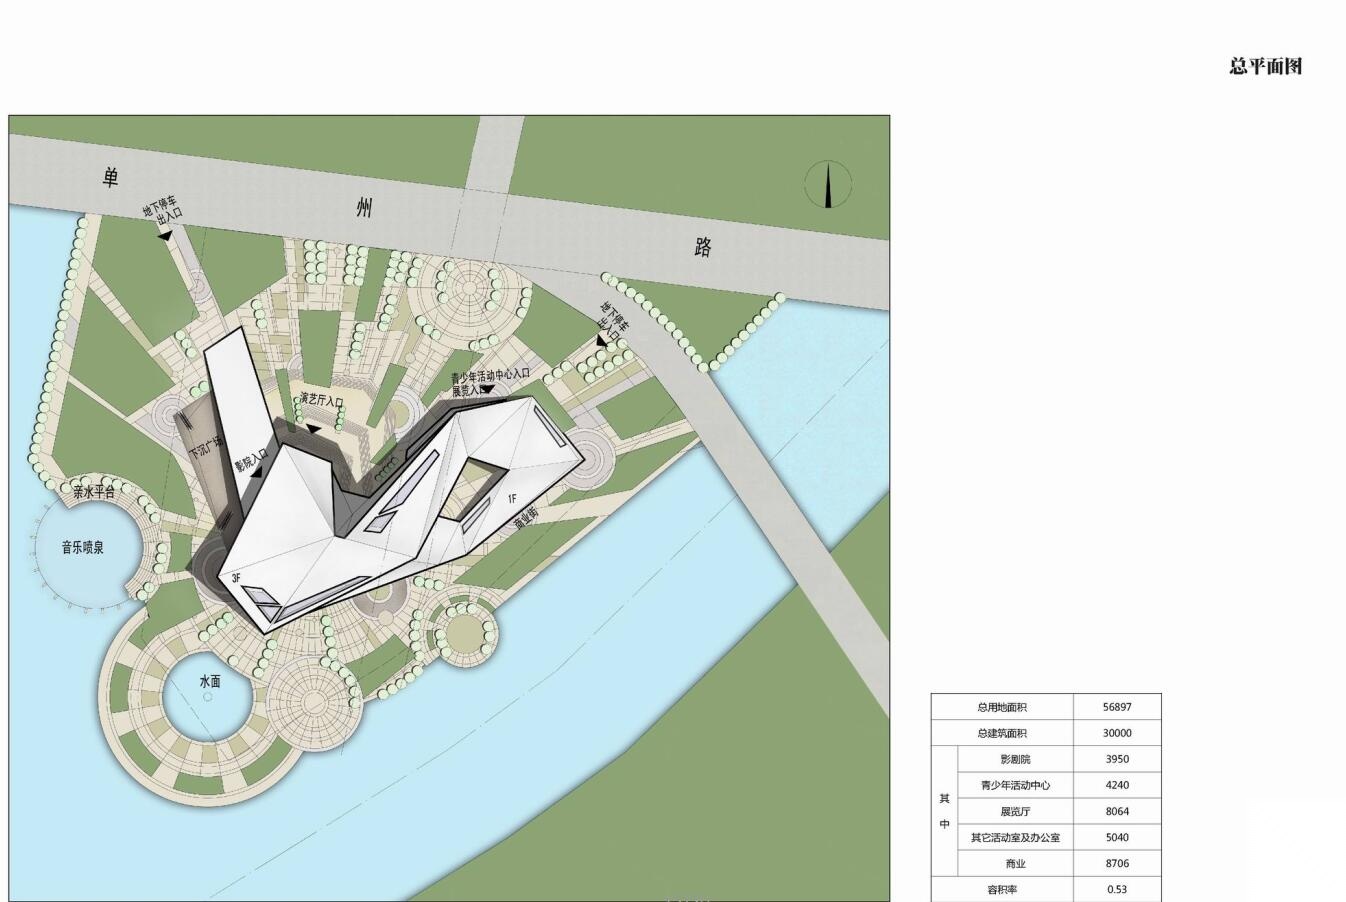Click the road name character 单
The width and height of the screenshot is (1346, 902).
(x=110, y=178)
